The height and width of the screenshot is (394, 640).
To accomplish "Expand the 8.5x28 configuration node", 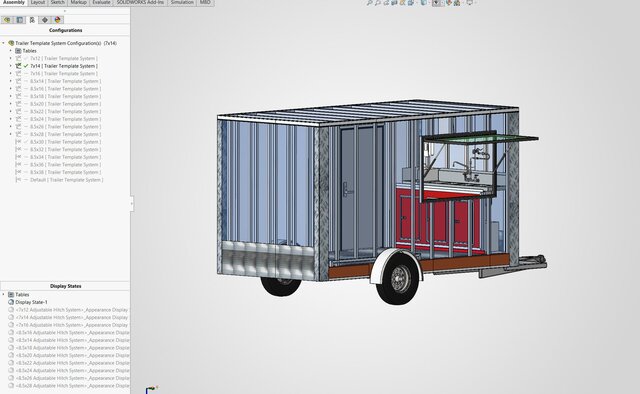I will pyautogui.click(x=11, y=134).
